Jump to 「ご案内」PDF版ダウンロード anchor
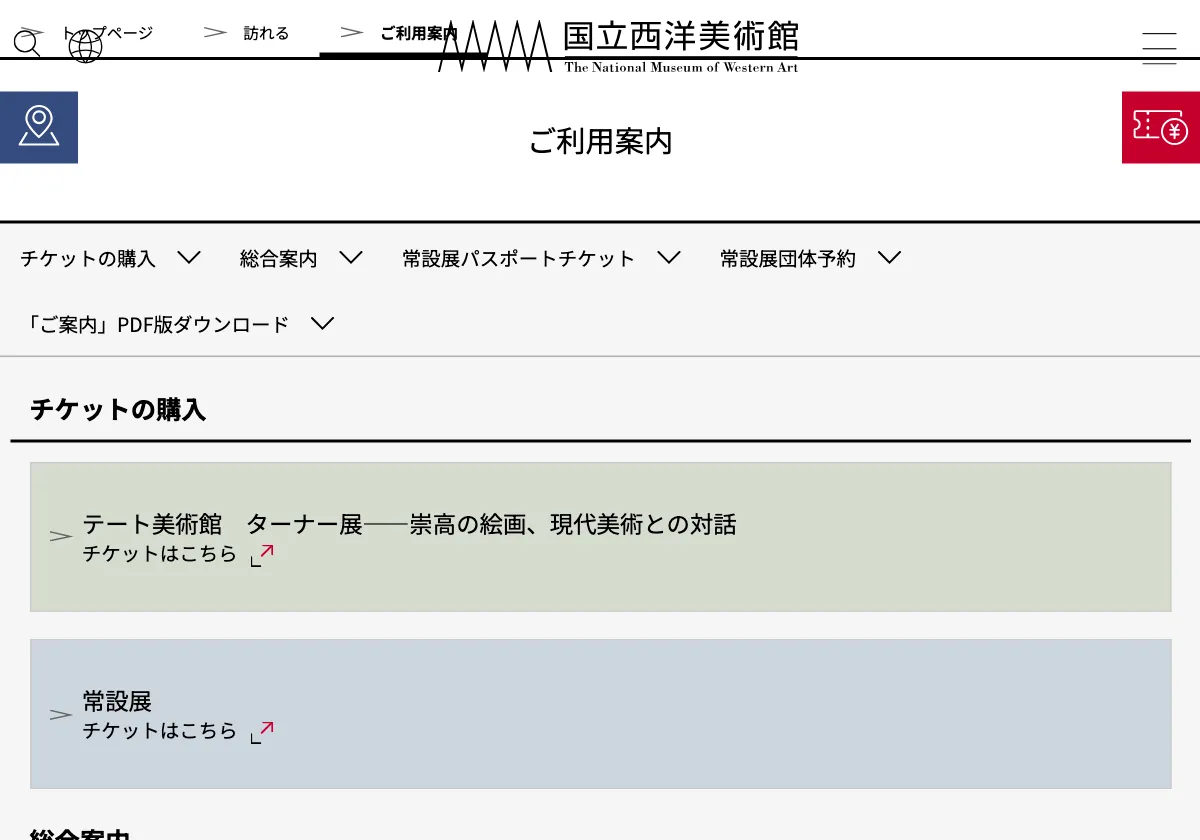1200x840 pixels. tap(155, 325)
